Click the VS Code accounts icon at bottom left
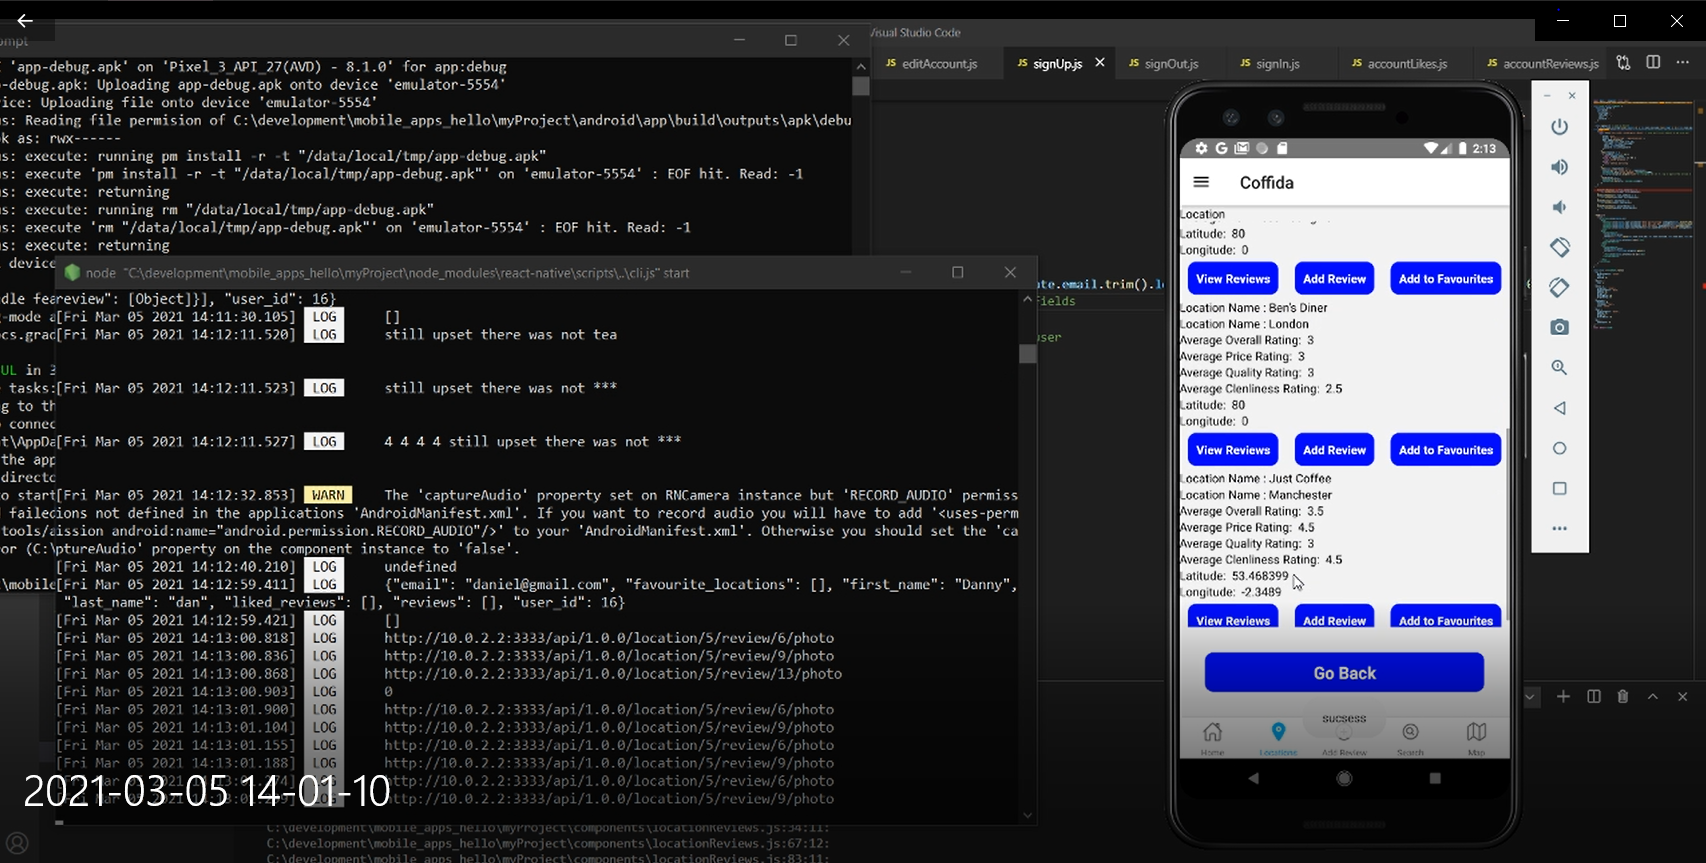 (17, 844)
